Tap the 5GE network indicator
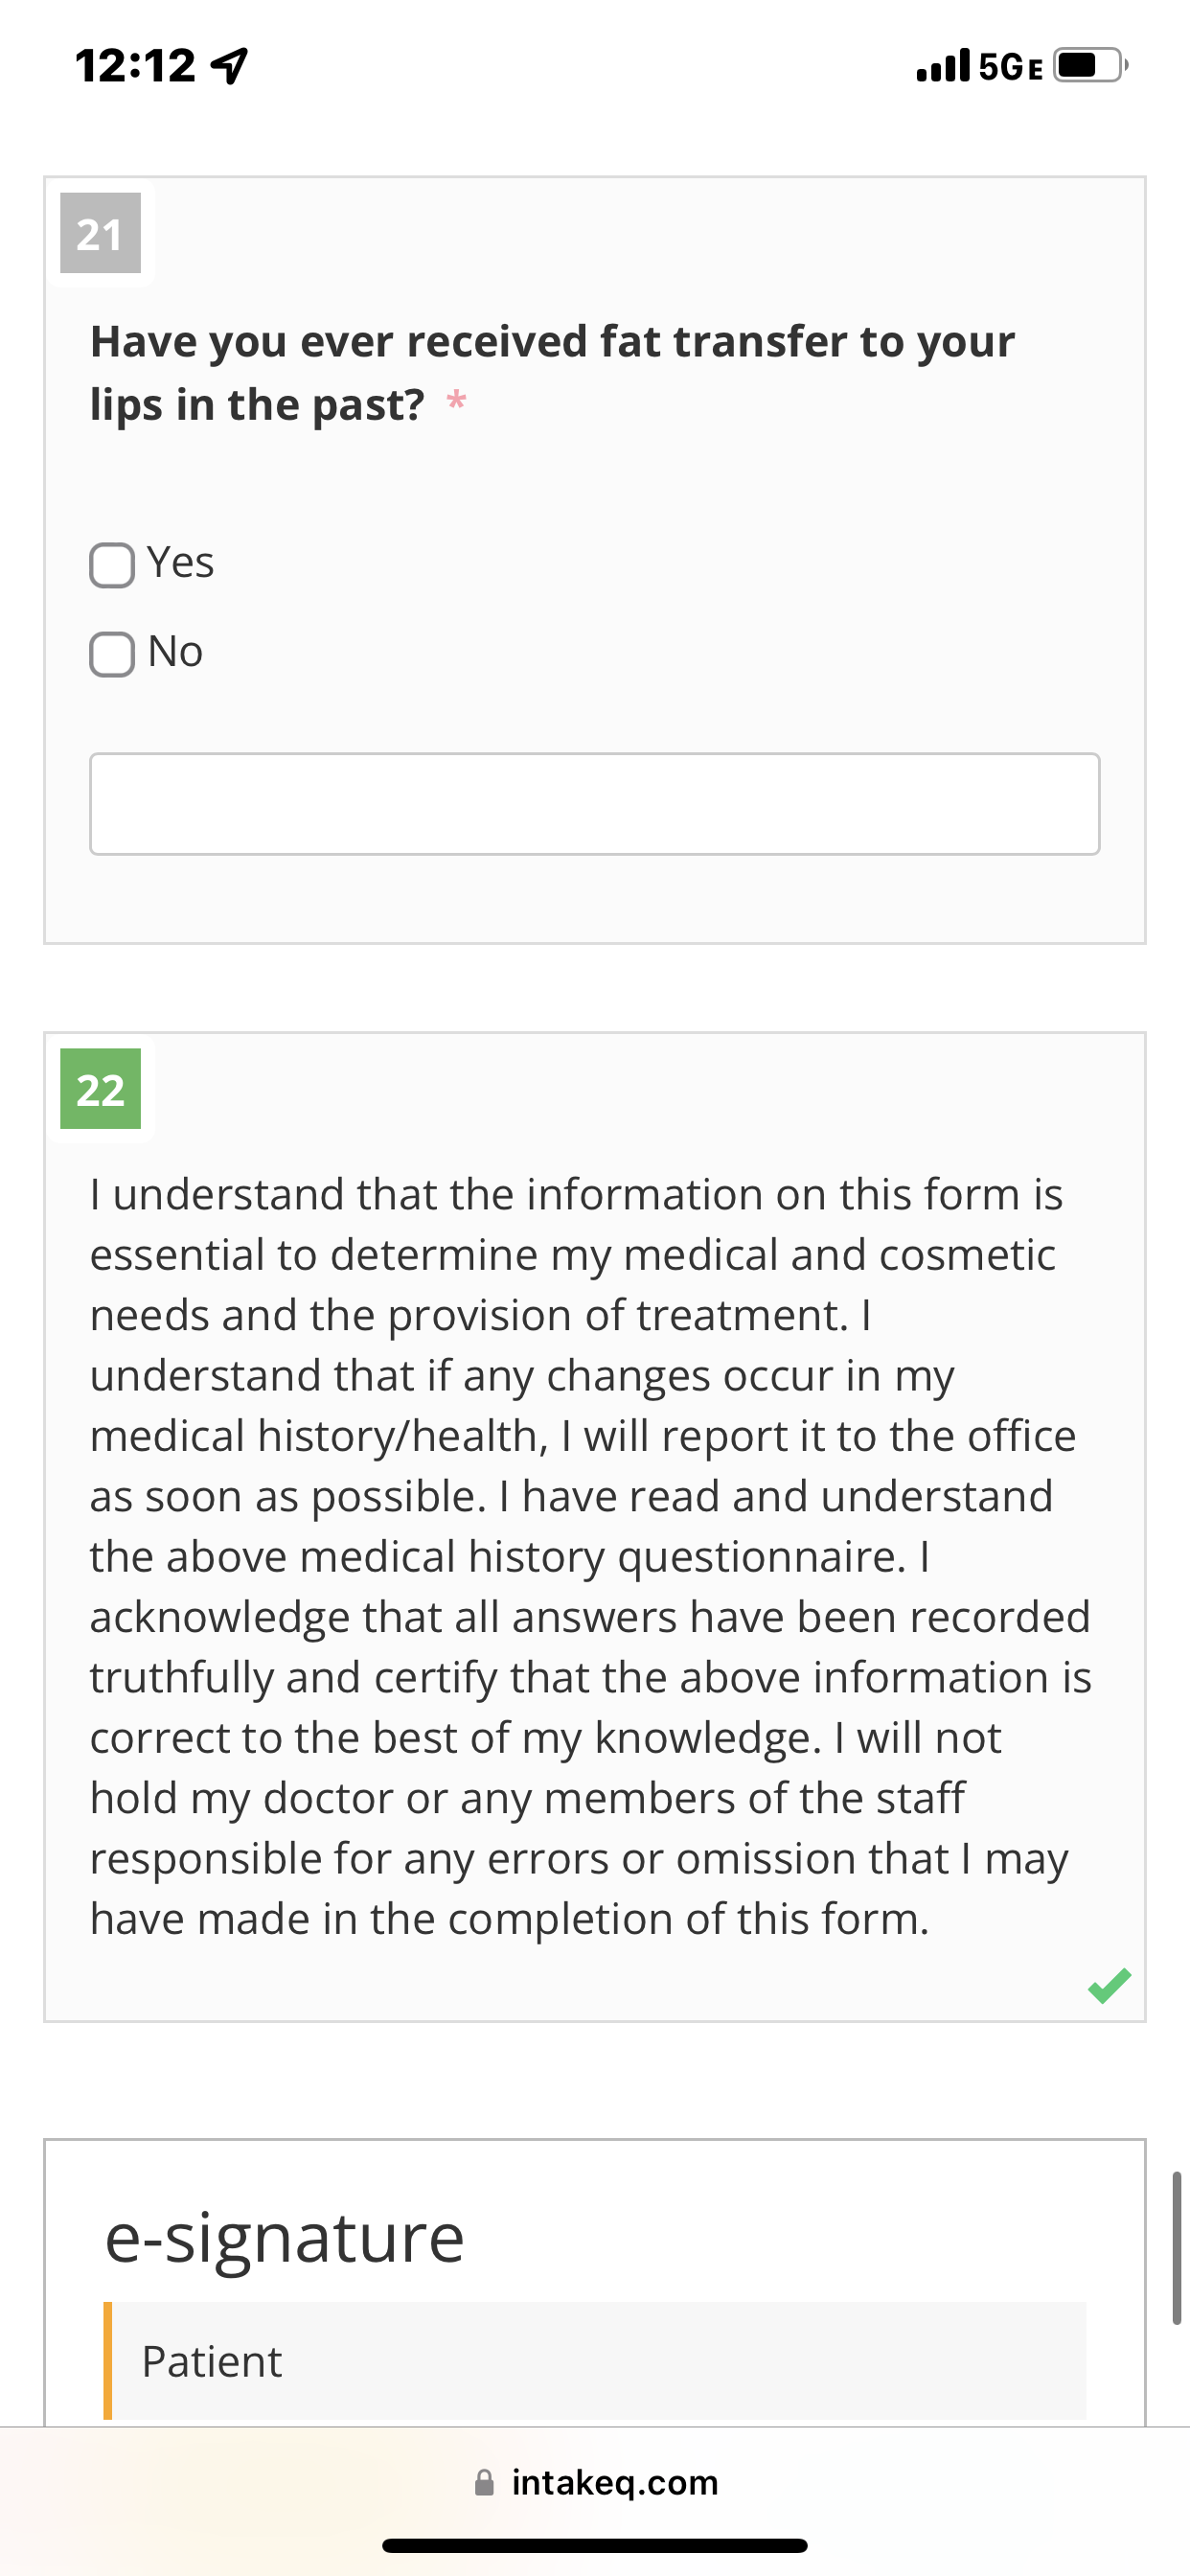This screenshot has height=2576, width=1190. [x=1011, y=67]
